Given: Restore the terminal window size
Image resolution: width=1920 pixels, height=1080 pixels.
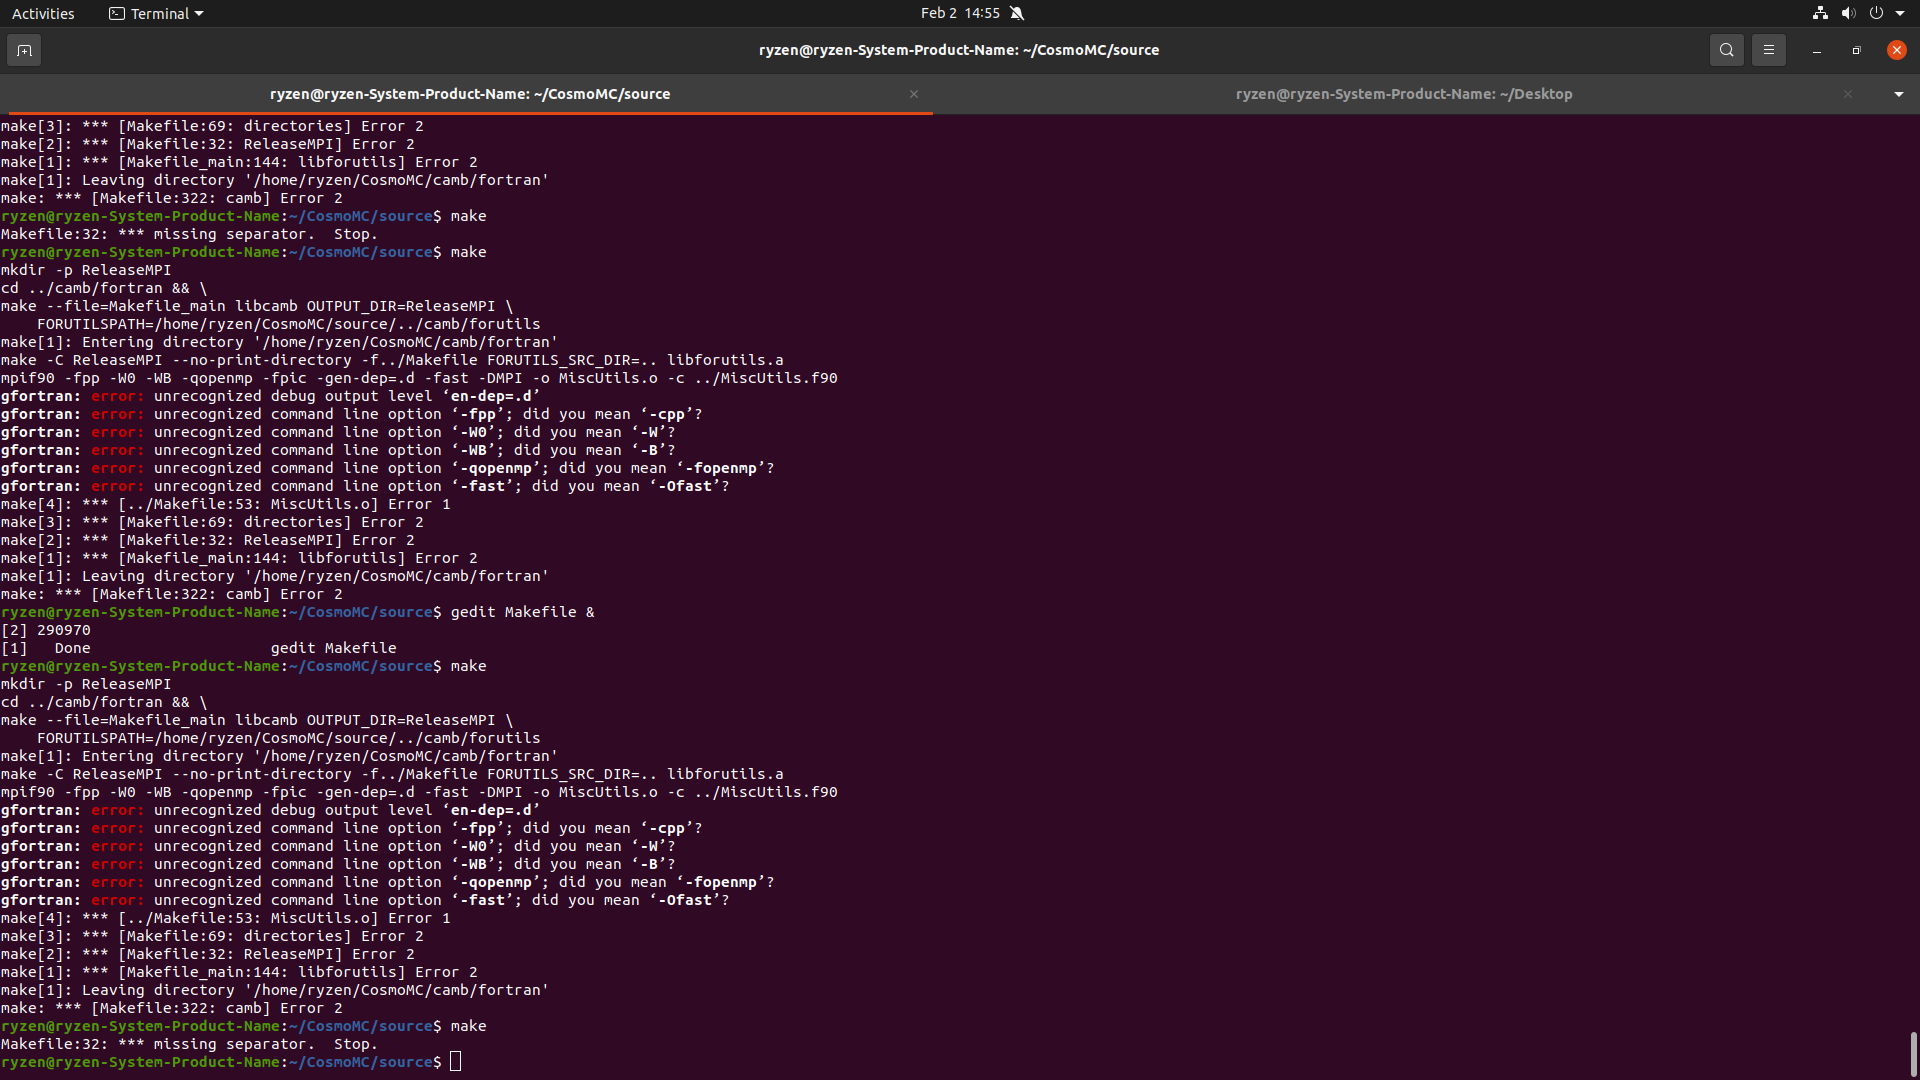Looking at the screenshot, I should (x=1856, y=50).
